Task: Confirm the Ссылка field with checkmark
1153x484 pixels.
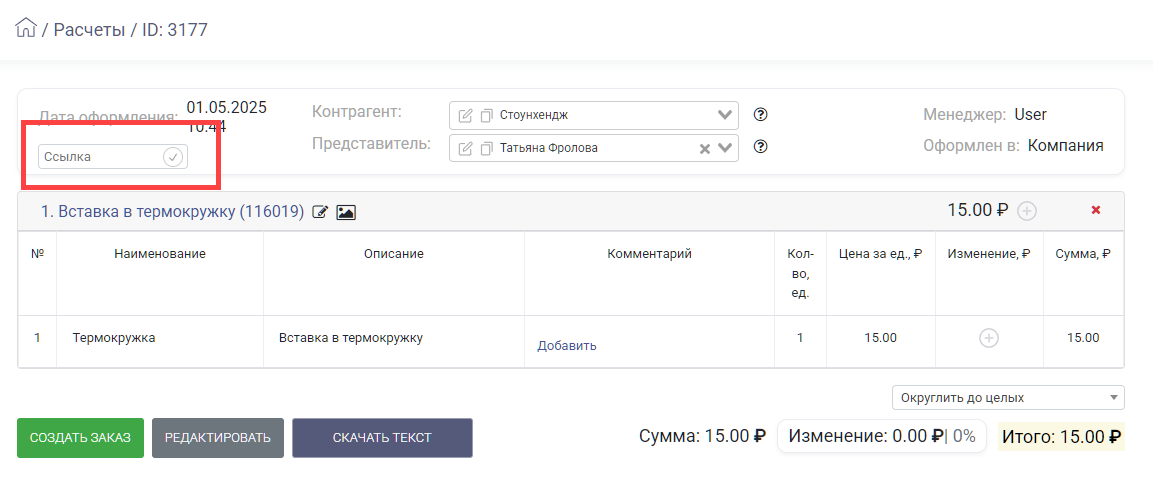Action: (173, 157)
